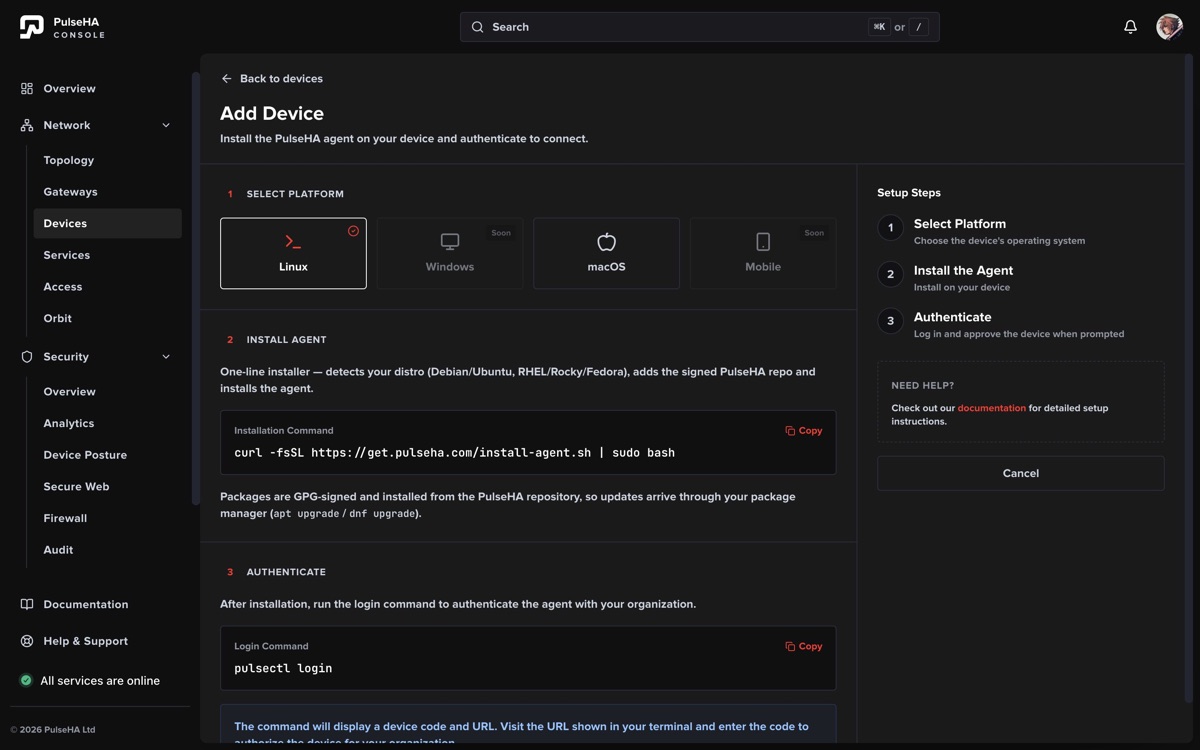Click the ⌘K shortcut badge
Image resolution: width=1200 pixels, height=750 pixels.
[879, 27]
